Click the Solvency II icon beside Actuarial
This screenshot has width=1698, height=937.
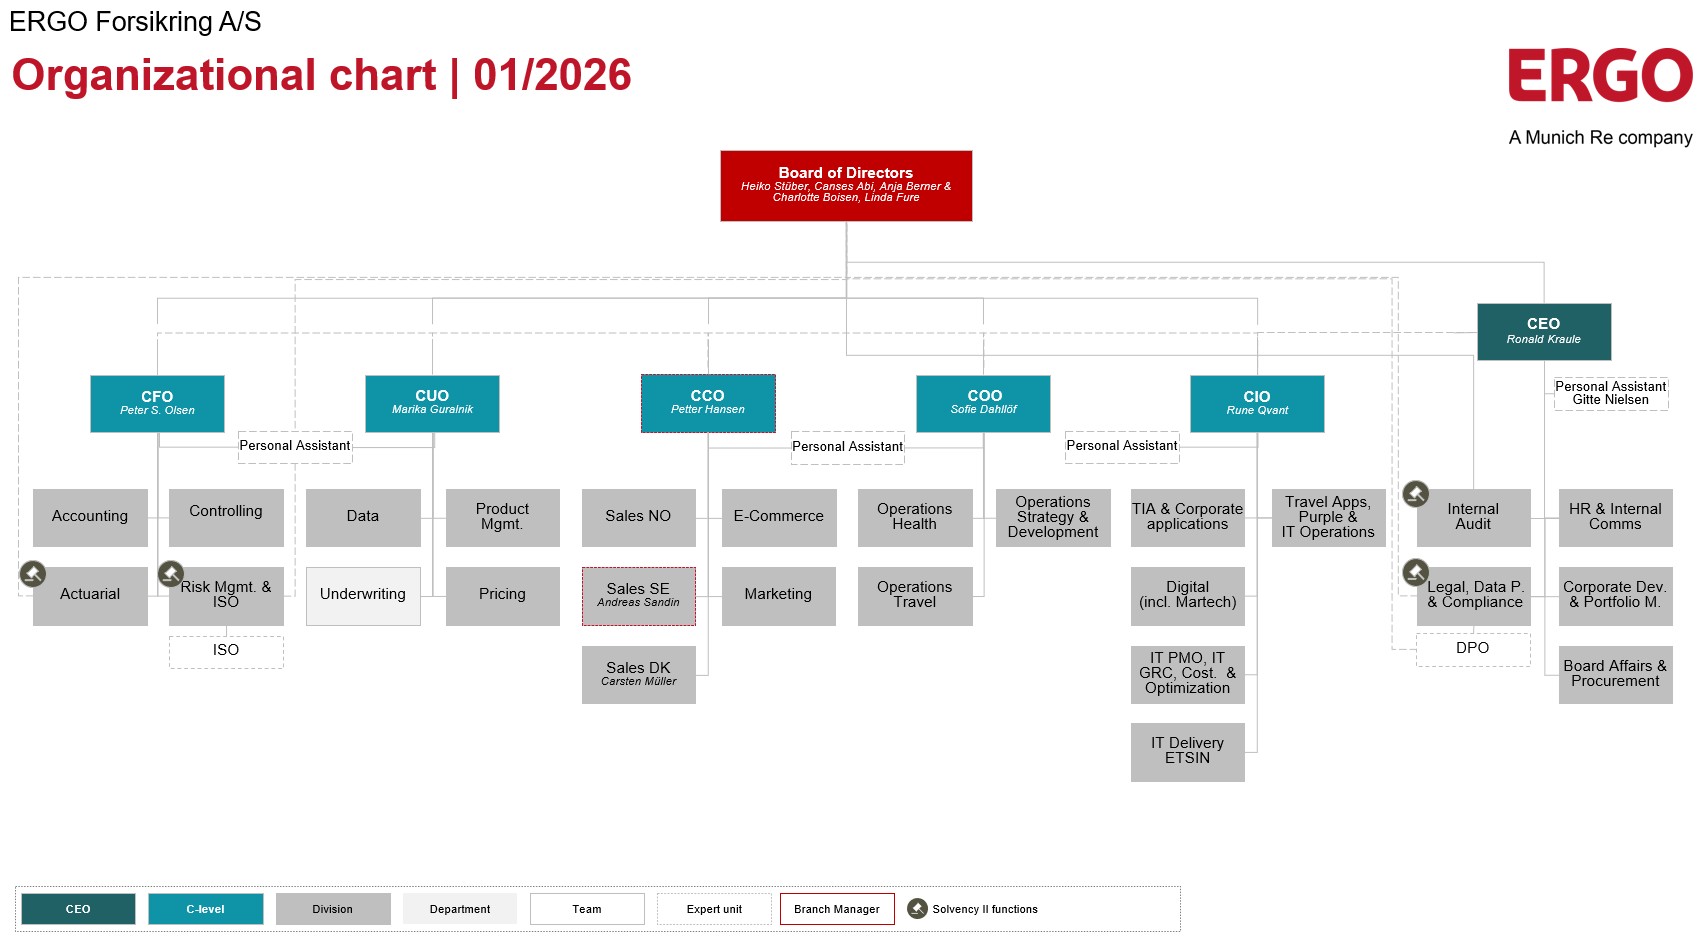pyautogui.click(x=32, y=574)
